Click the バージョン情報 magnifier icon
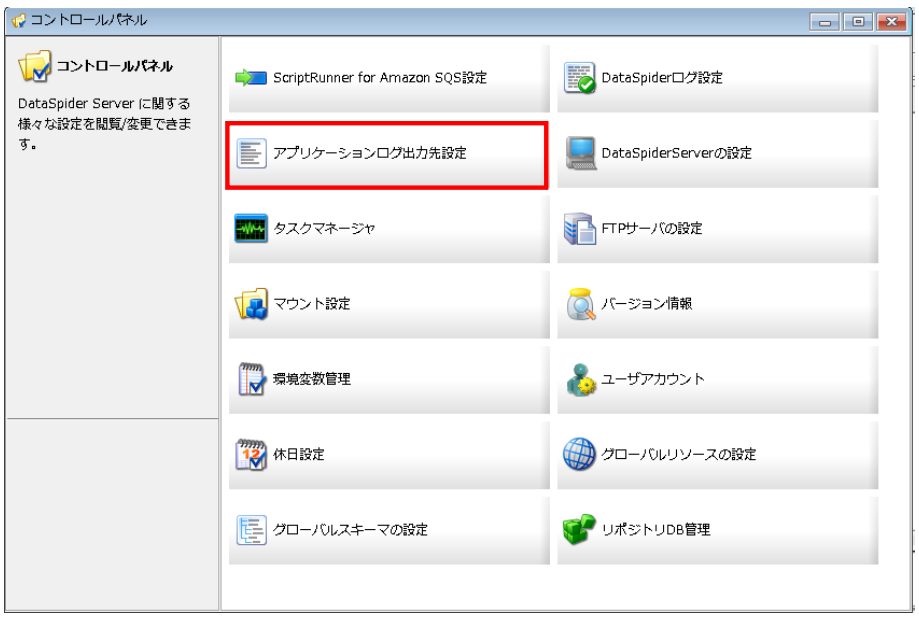 580,304
